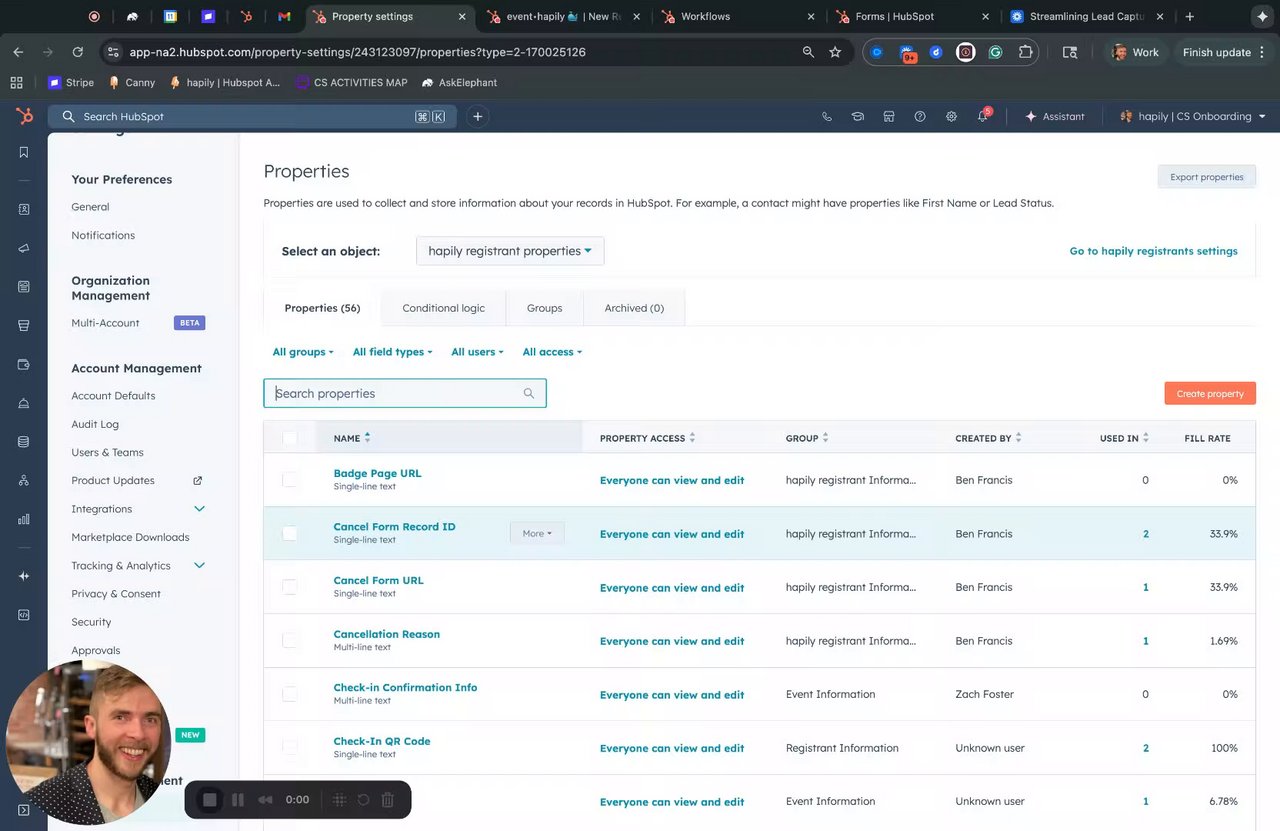The image size is (1280, 831).
Task: Tick the select-all checkbox in table header
Action: point(290,437)
